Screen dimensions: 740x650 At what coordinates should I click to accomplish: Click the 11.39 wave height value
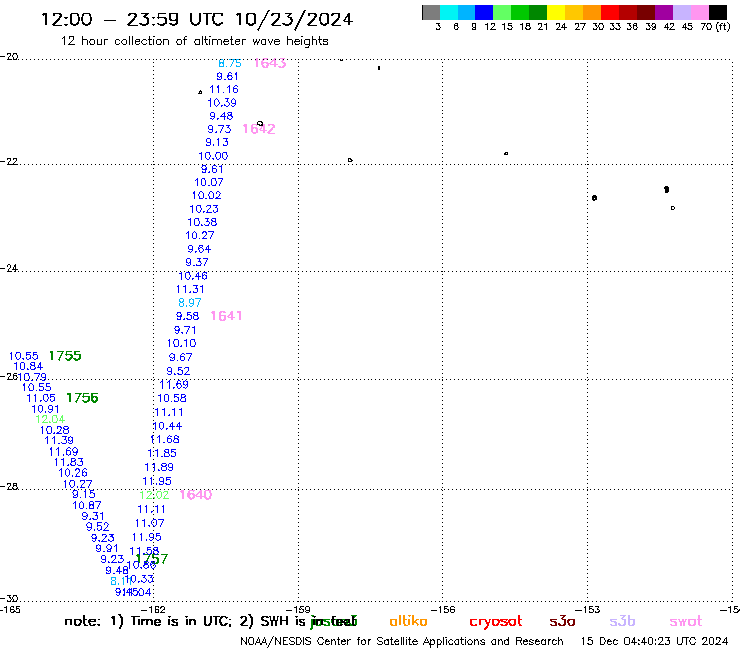[x=59, y=440]
